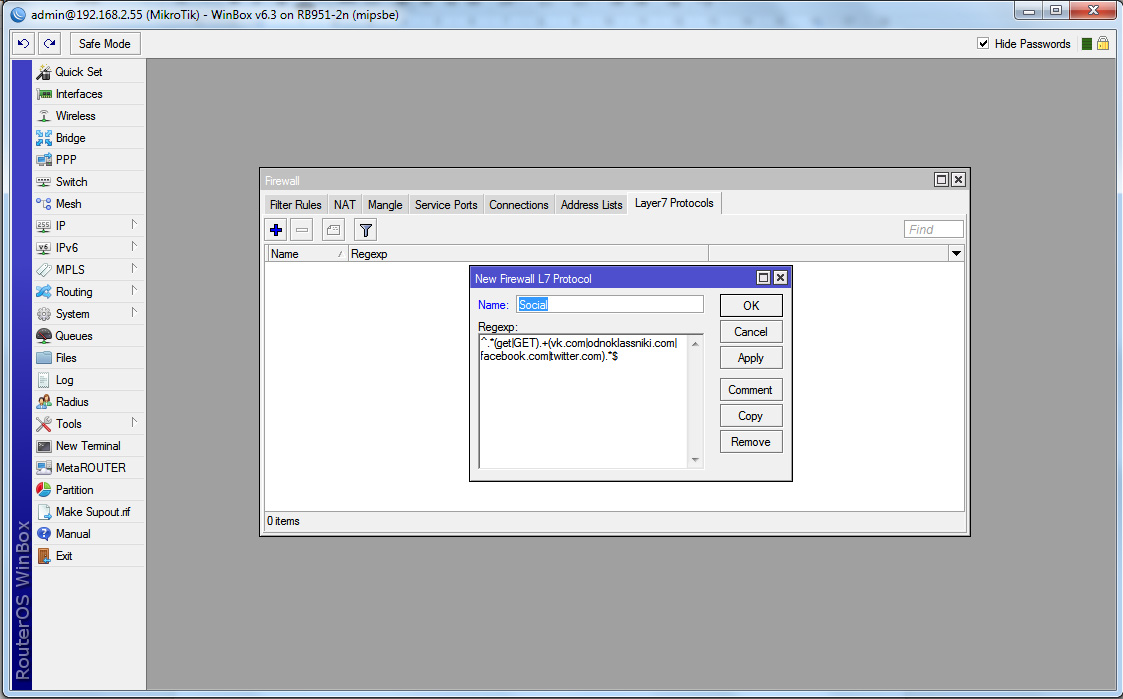Sort by the Regexp column header
1123x699 pixels.
coord(529,254)
